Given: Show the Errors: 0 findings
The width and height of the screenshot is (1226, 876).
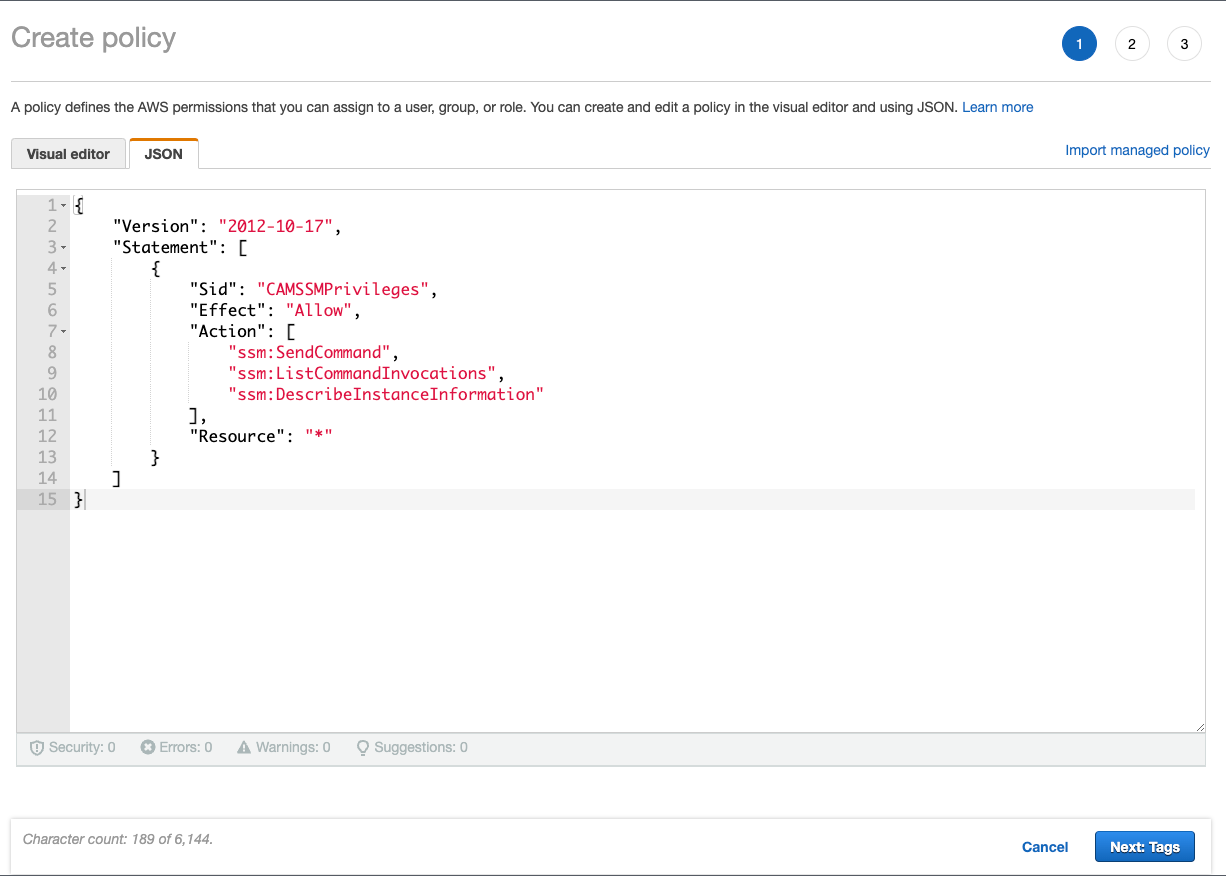Looking at the screenshot, I should tap(176, 747).
